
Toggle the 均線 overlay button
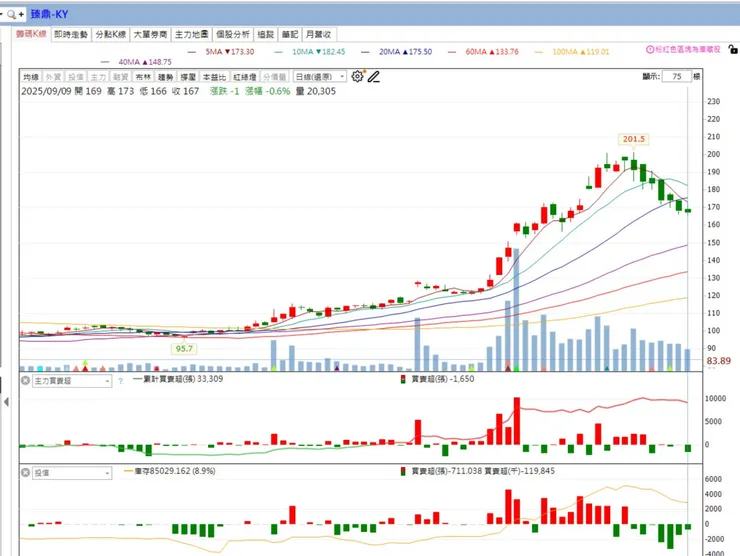tap(31, 77)
